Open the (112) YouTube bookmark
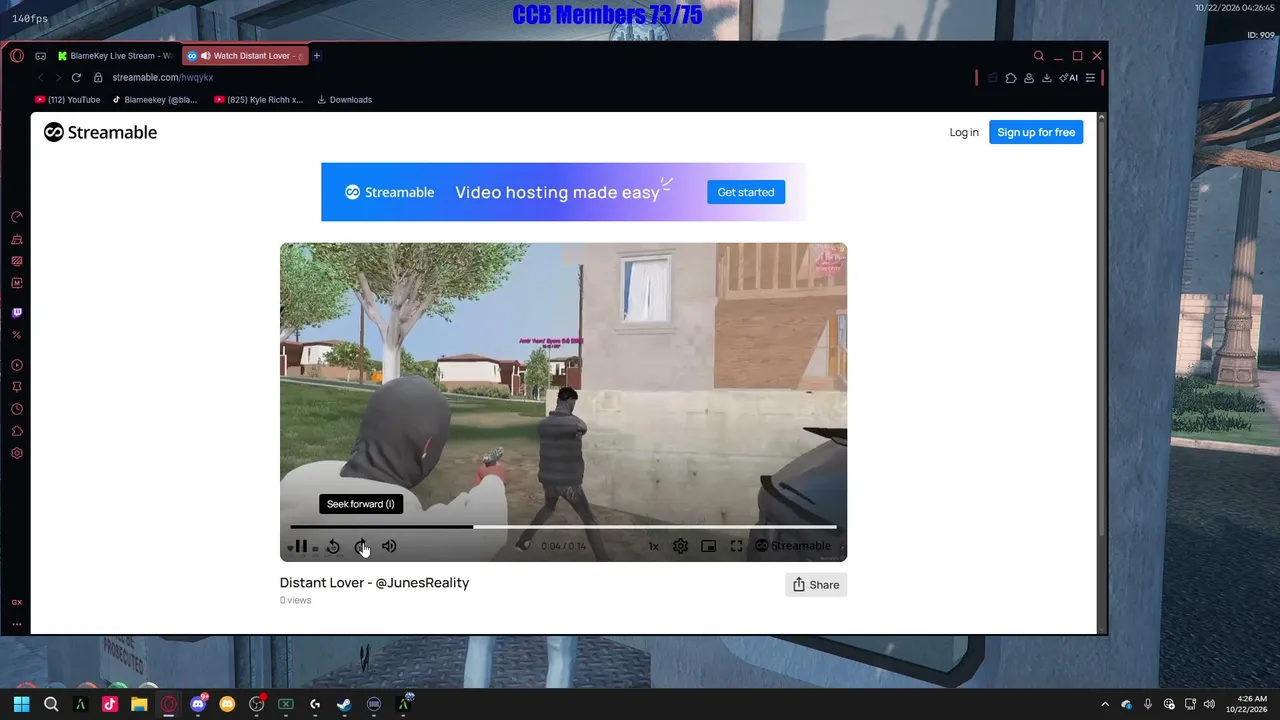The width and height of the screenshot is (1280, 720). pos(67,100)
